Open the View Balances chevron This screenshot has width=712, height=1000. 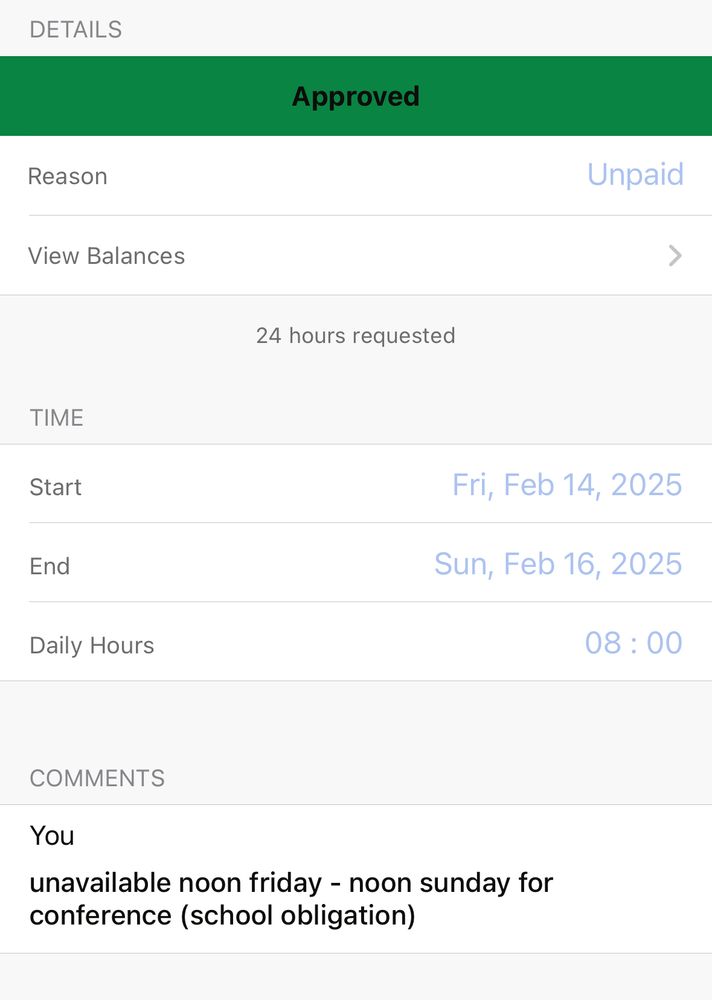[x=674, y=256]
